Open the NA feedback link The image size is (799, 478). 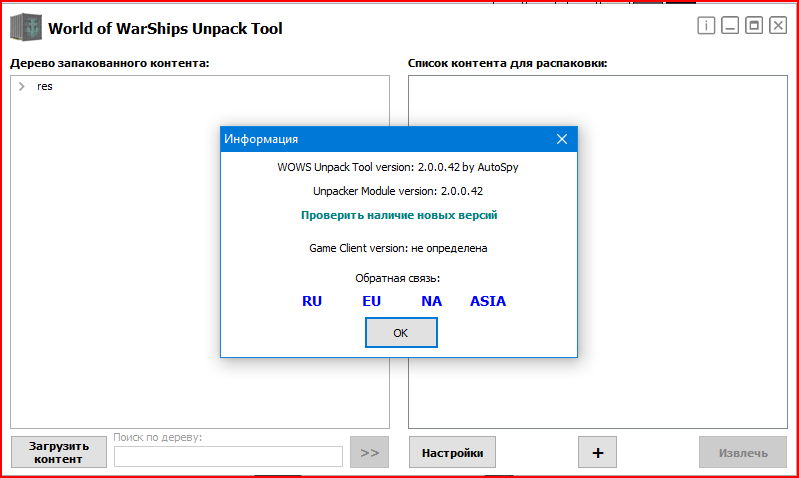tap(431, 301)
